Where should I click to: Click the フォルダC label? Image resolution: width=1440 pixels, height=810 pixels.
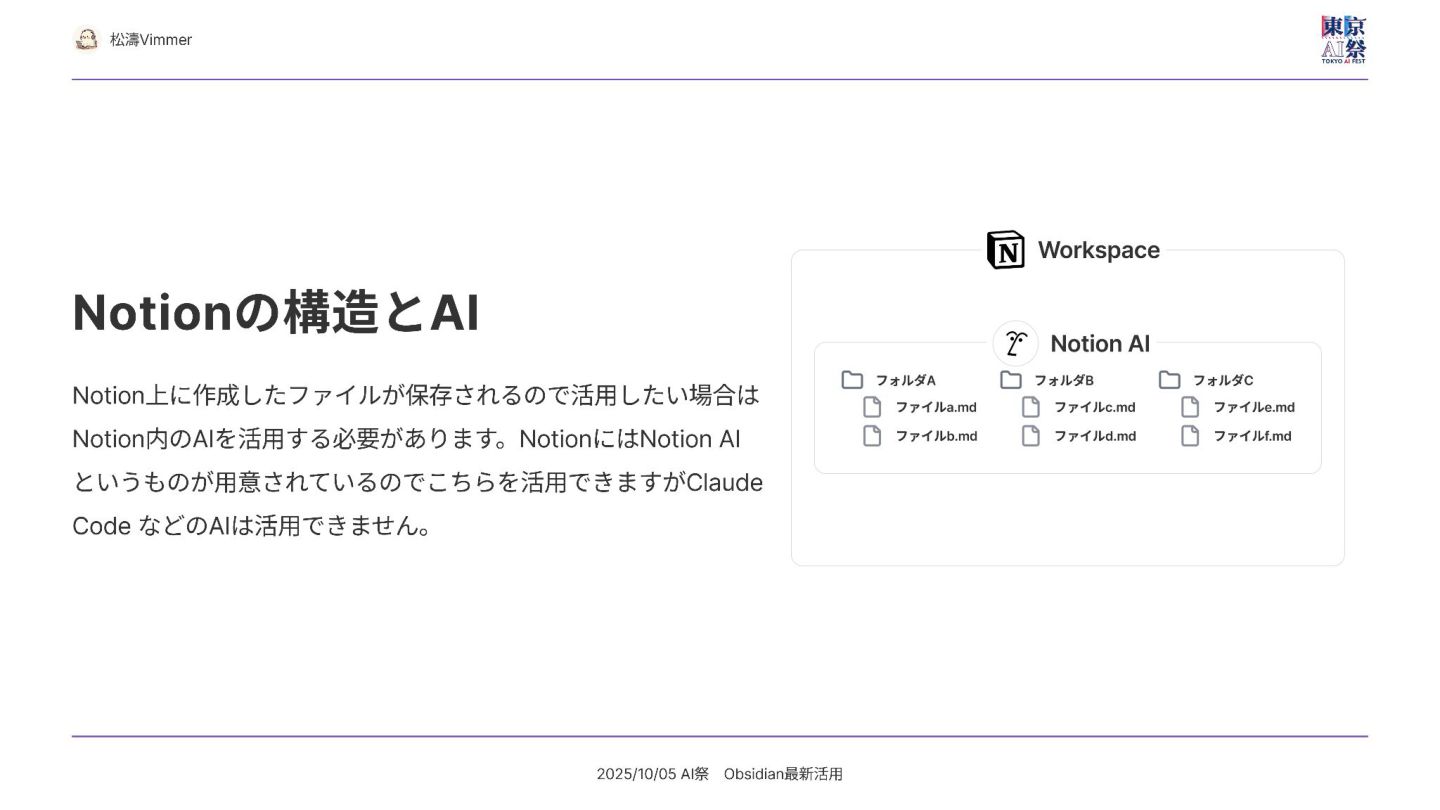pyautogui.click(x=1223, y=380)
